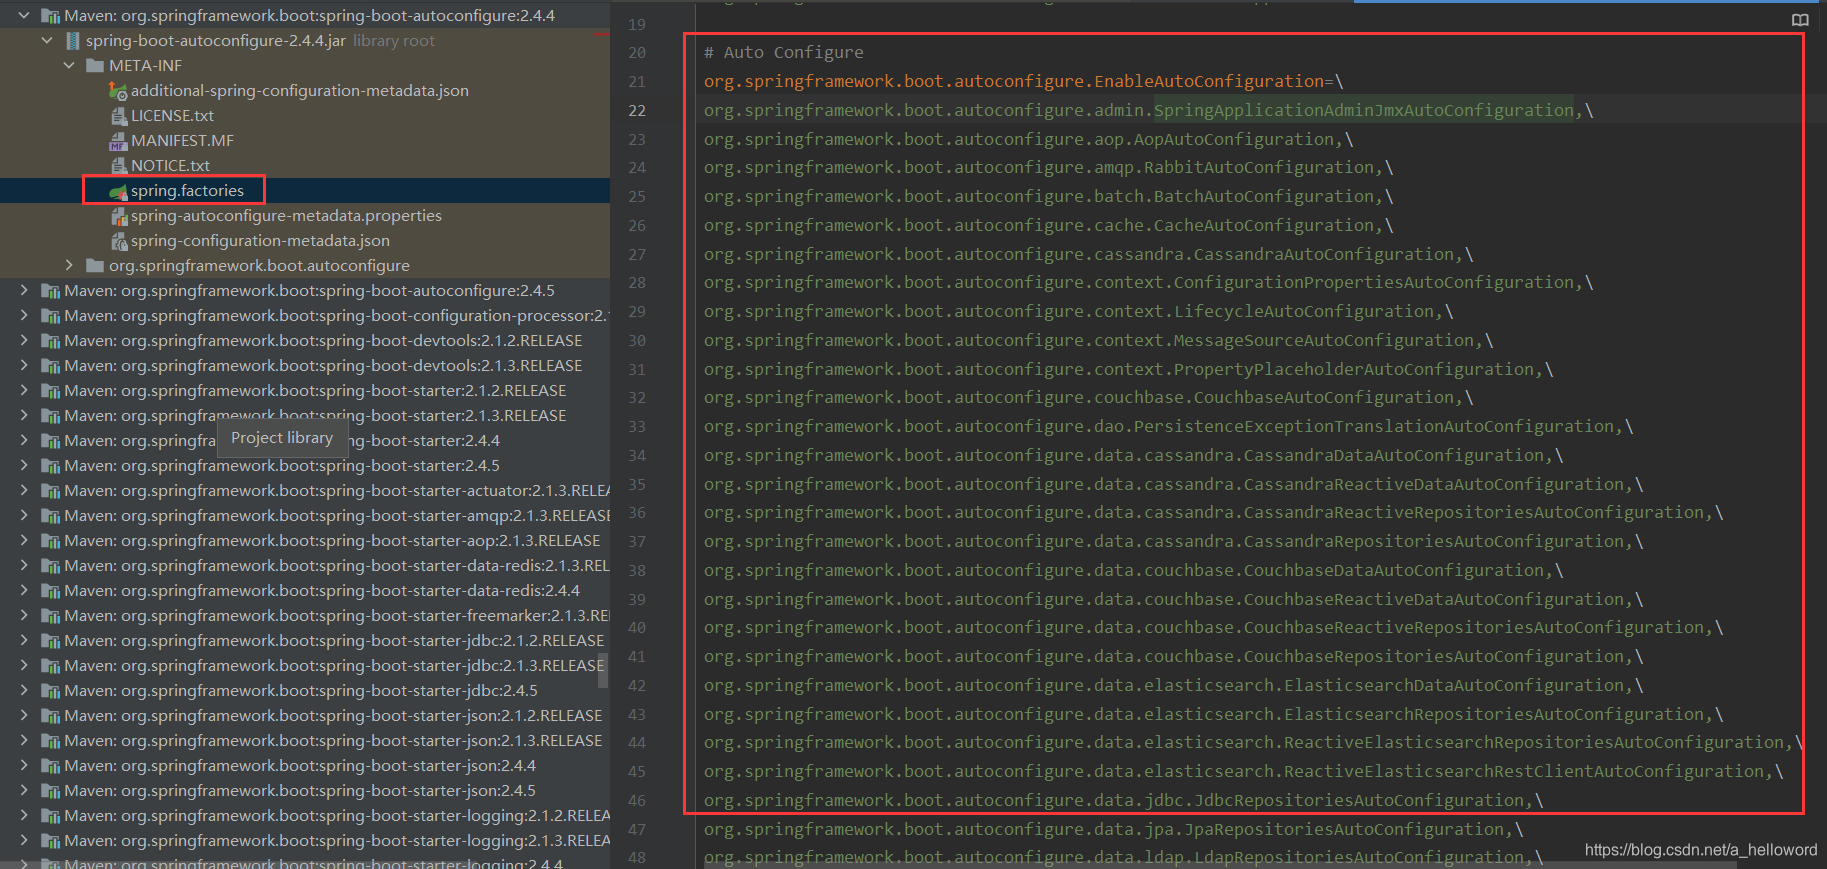
Task: Click the org.springframework.boot.autoconfigure folder icon
Action: tap(95, 266)
